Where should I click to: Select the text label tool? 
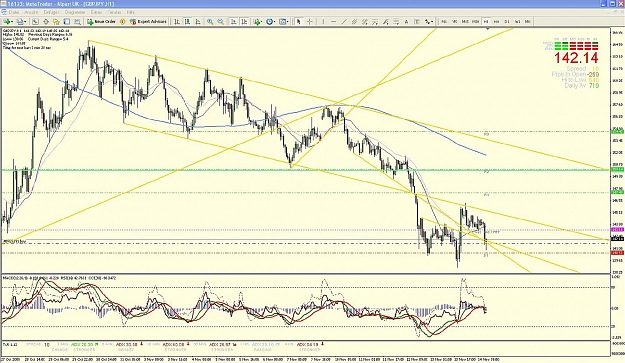tap(416, 22)
